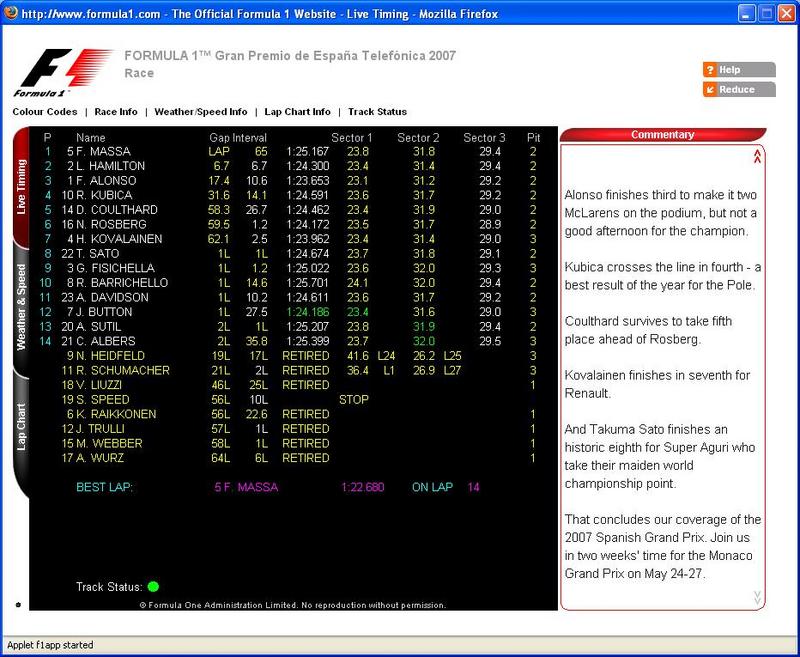Screen dimensions: 800x657
Task: Select driver row T. SATO
Action: (291, 254)
